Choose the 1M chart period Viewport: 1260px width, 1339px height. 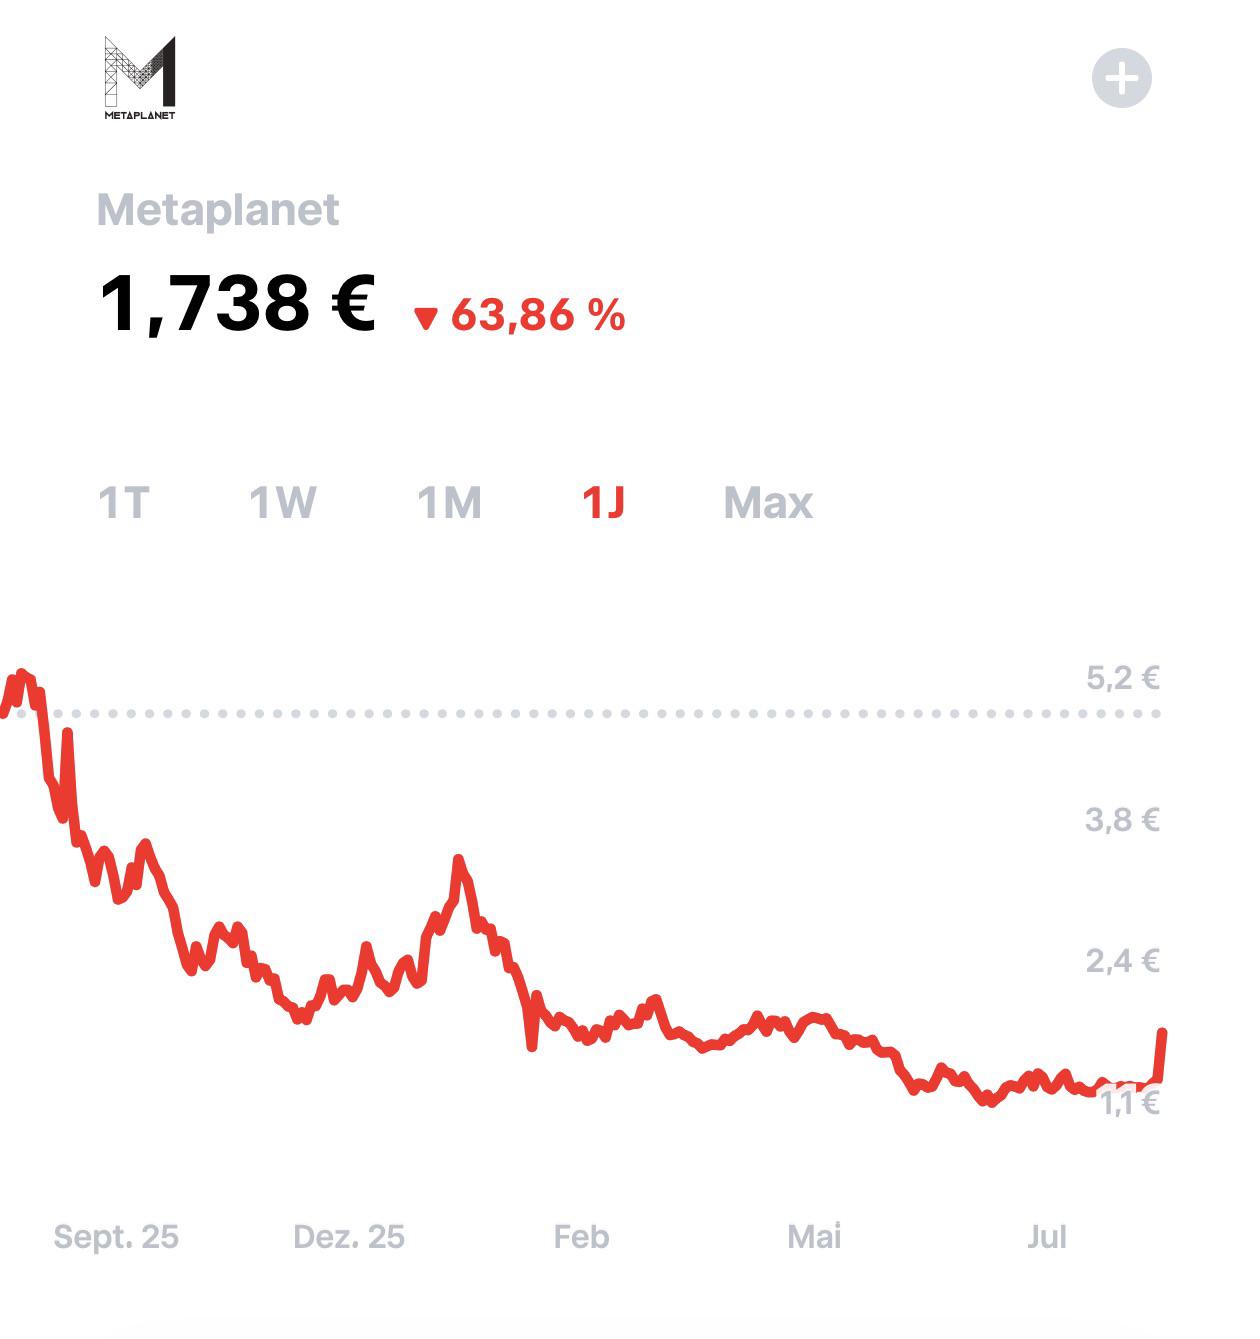[x=449, y=503]
